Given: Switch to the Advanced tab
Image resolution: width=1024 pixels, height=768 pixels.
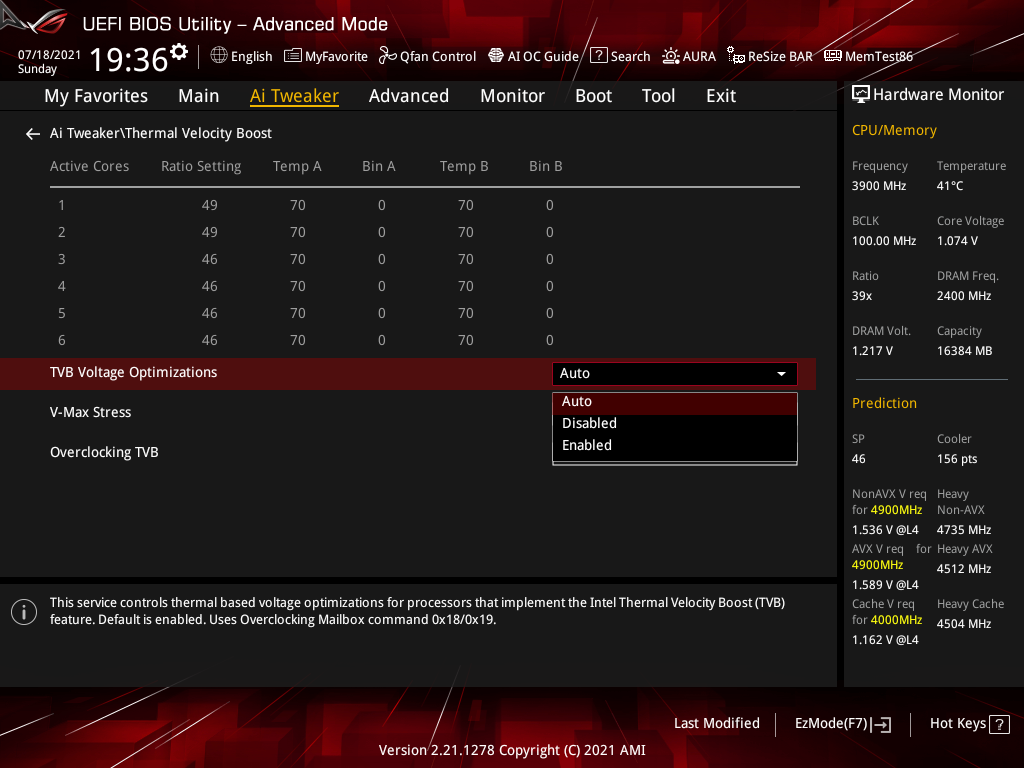Looking at the screenshot, I should click(x=409, y=95).
